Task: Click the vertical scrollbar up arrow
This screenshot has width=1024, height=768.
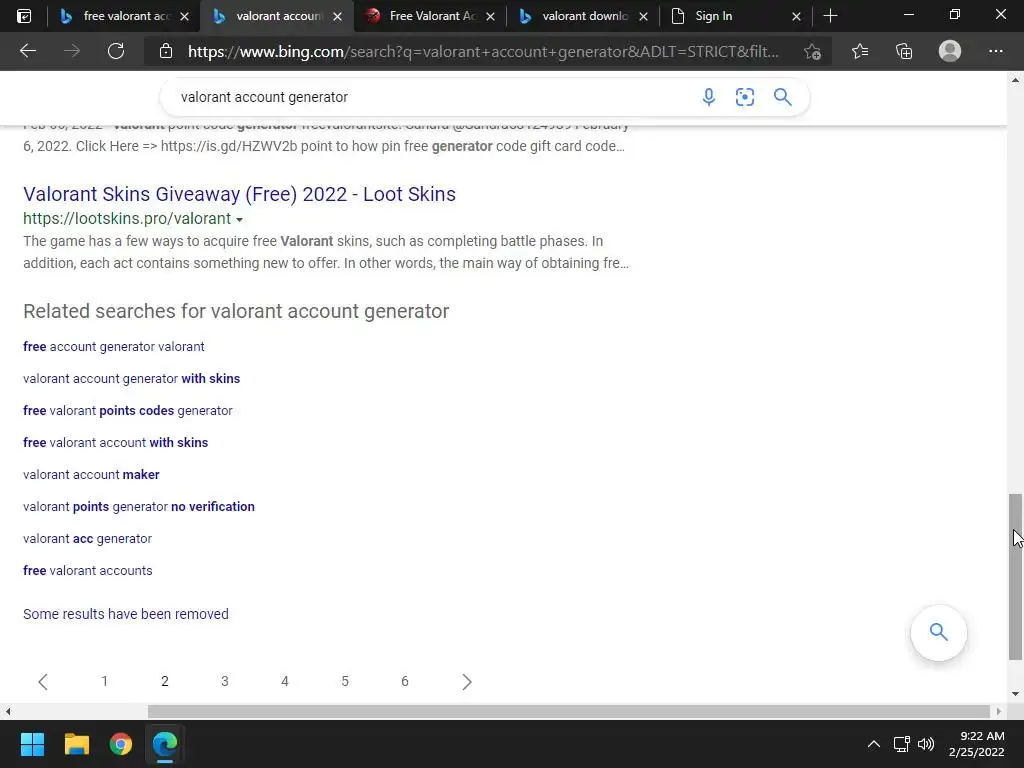Action: coord(1015,80)
